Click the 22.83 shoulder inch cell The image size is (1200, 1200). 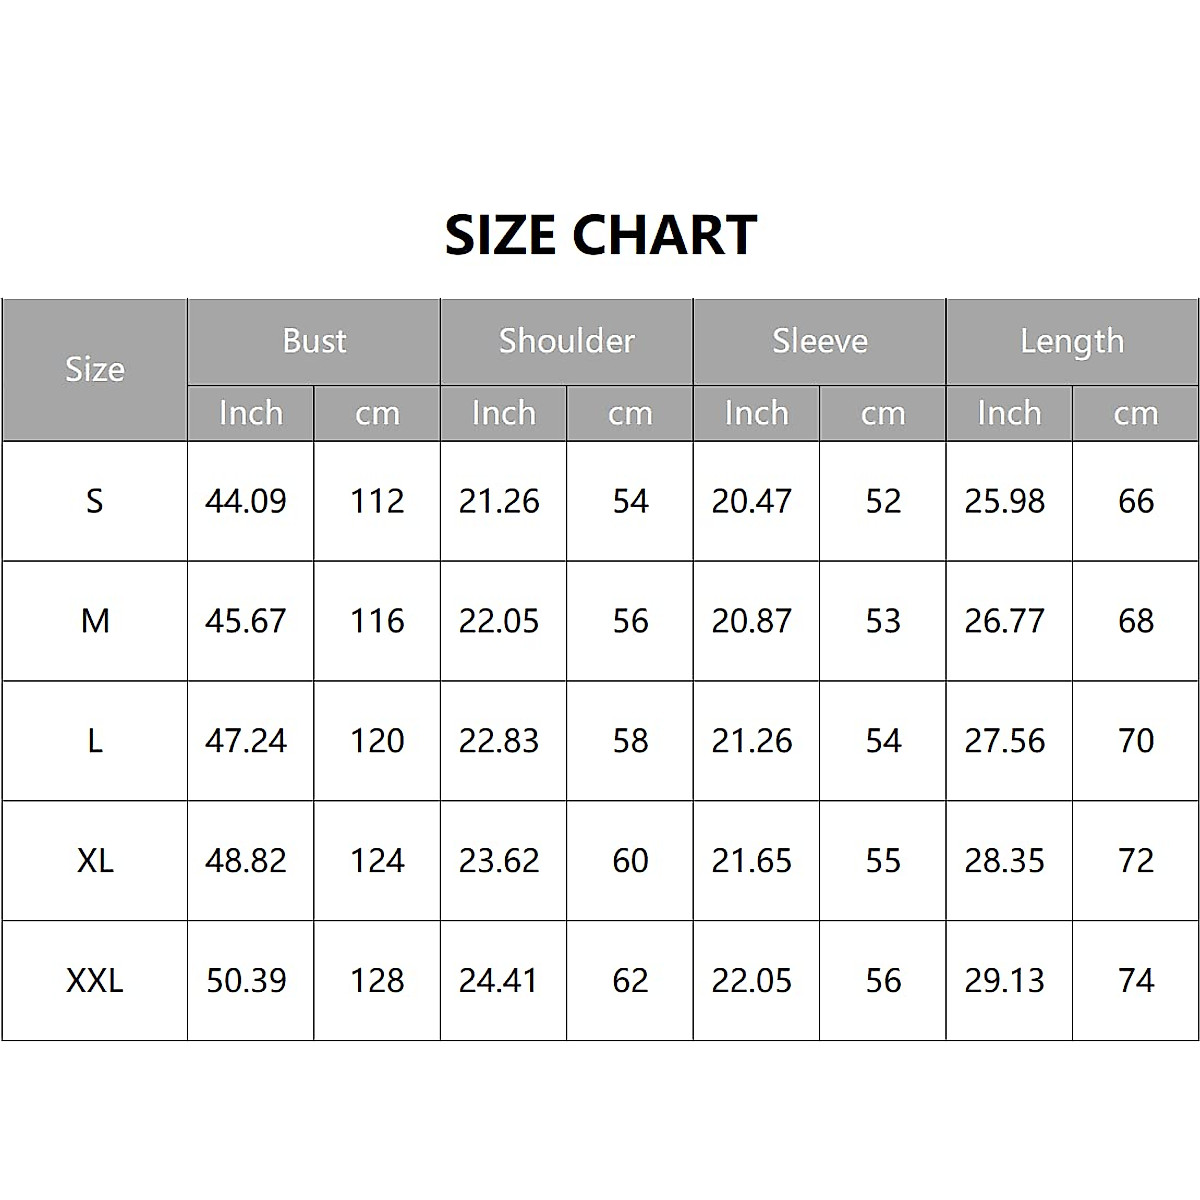pos(499,741)
